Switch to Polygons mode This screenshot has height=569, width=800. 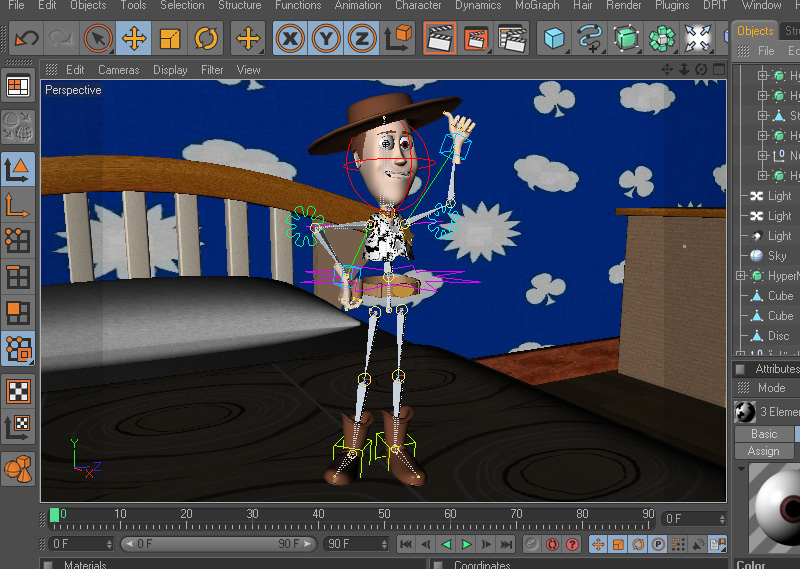pyautogui.click(x=18, y=312)
